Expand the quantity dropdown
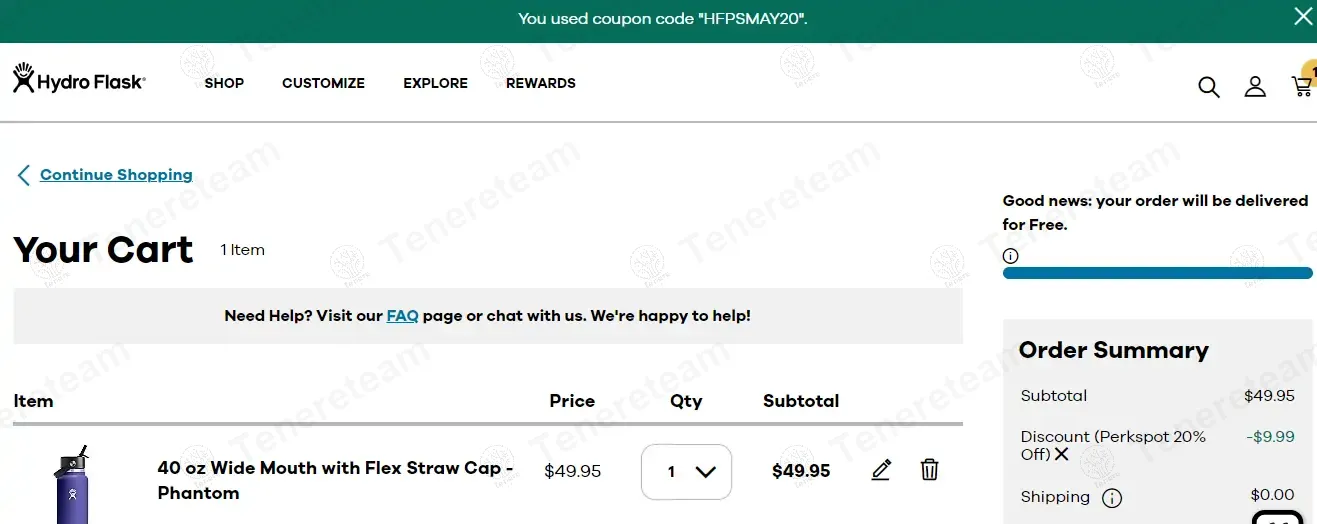This screenshot has height=524, width=1317. coord(686,472)
